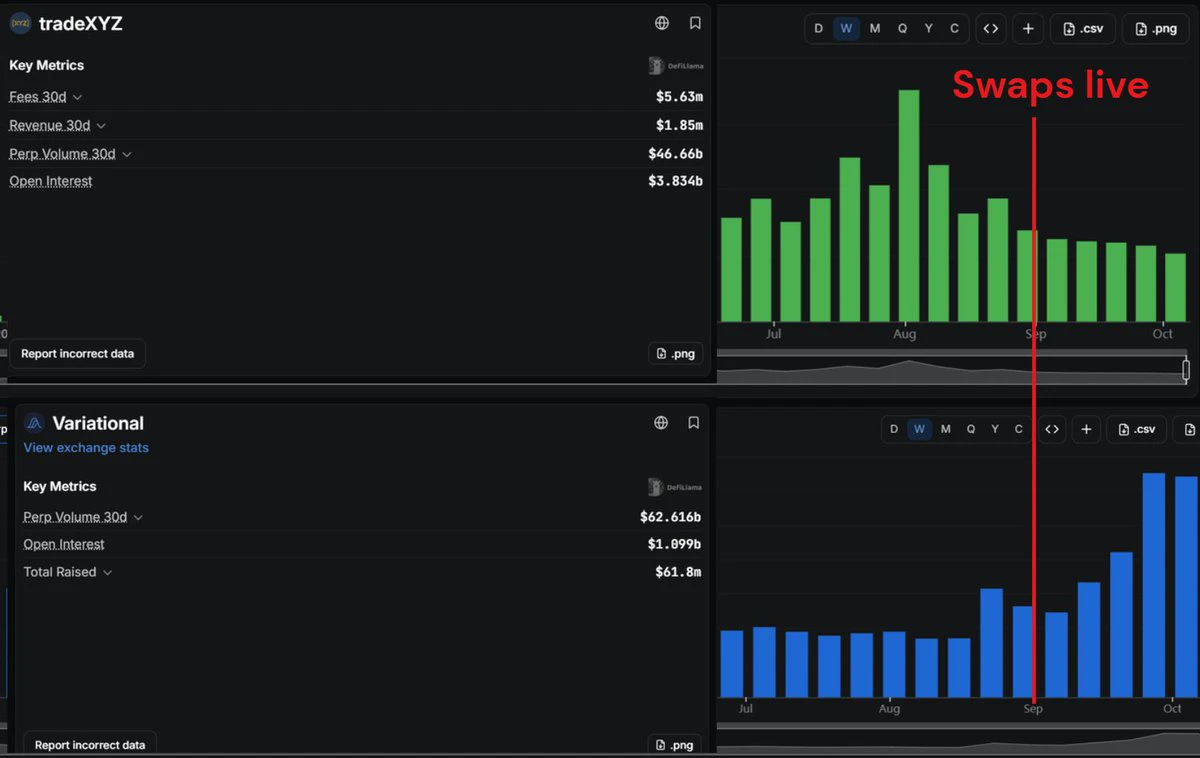1200x758 pixels.
Task: Open the website globe icon for Variational
Action: pos(661,423)
